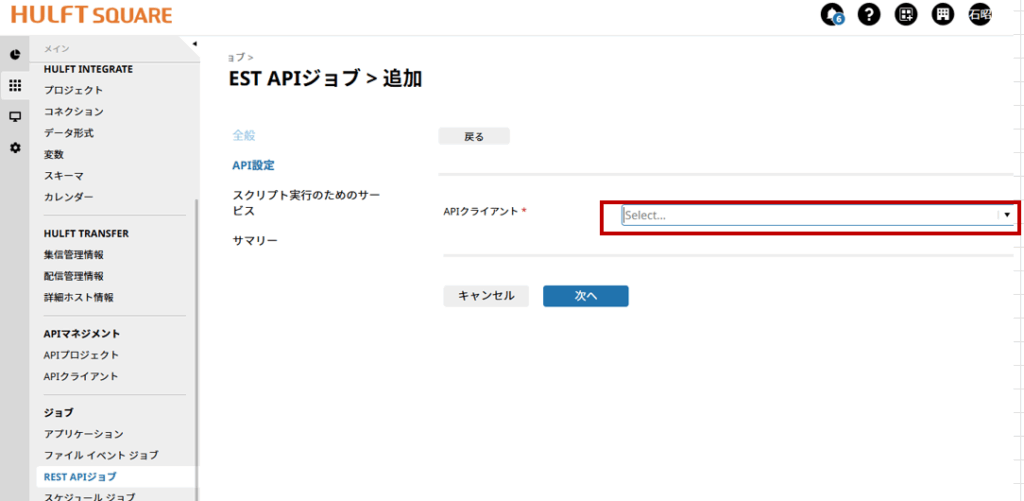Screen dimensions: 1024x501
Task: Select the サマリー step
Action: 255,241
